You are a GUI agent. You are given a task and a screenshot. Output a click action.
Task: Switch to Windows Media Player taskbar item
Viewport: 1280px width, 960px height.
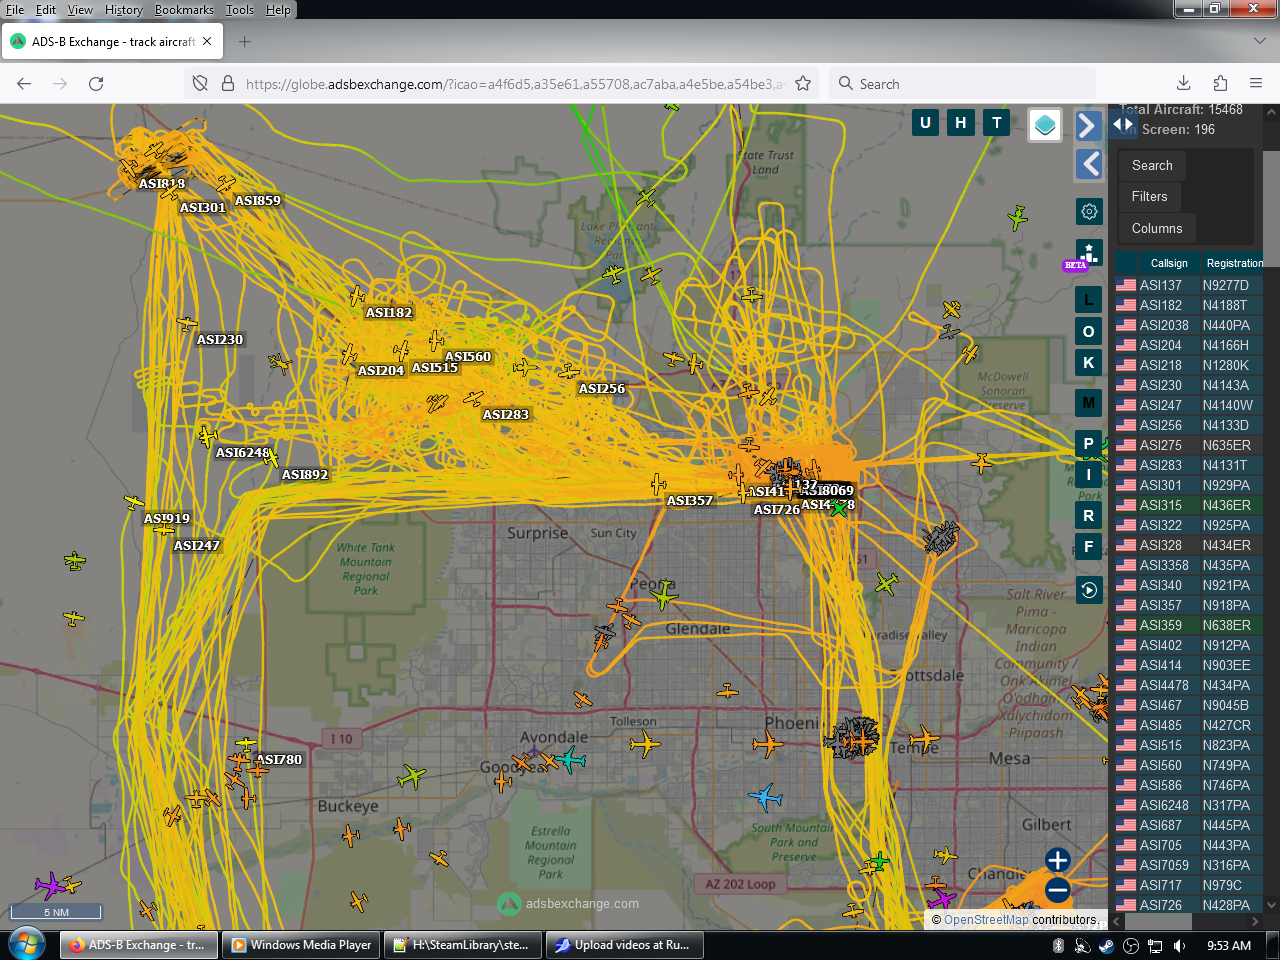[302, 945]
